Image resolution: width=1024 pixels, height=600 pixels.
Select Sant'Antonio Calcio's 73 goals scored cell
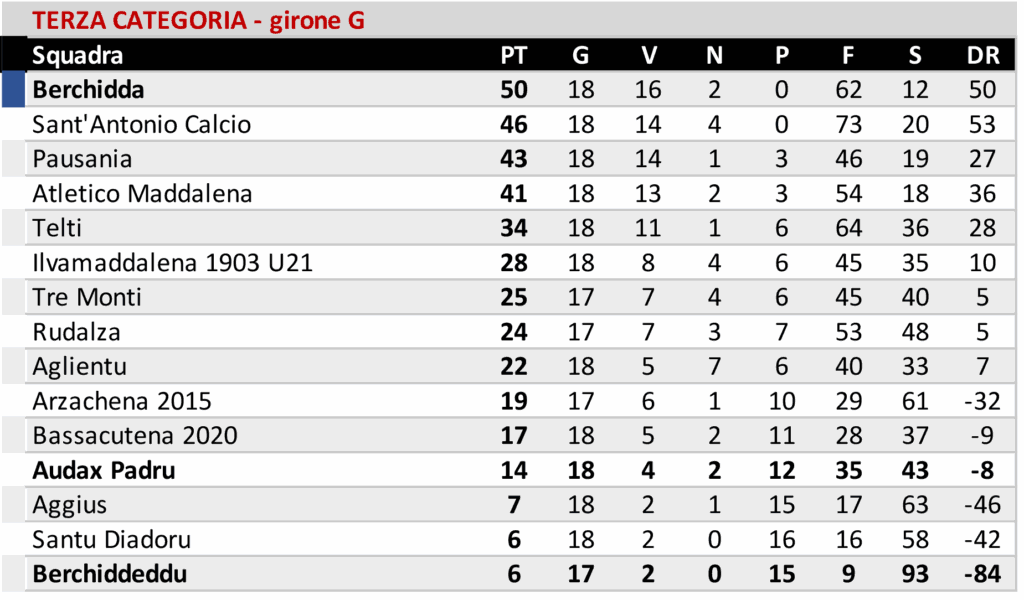pyautogui.click(x=848, y=125)
